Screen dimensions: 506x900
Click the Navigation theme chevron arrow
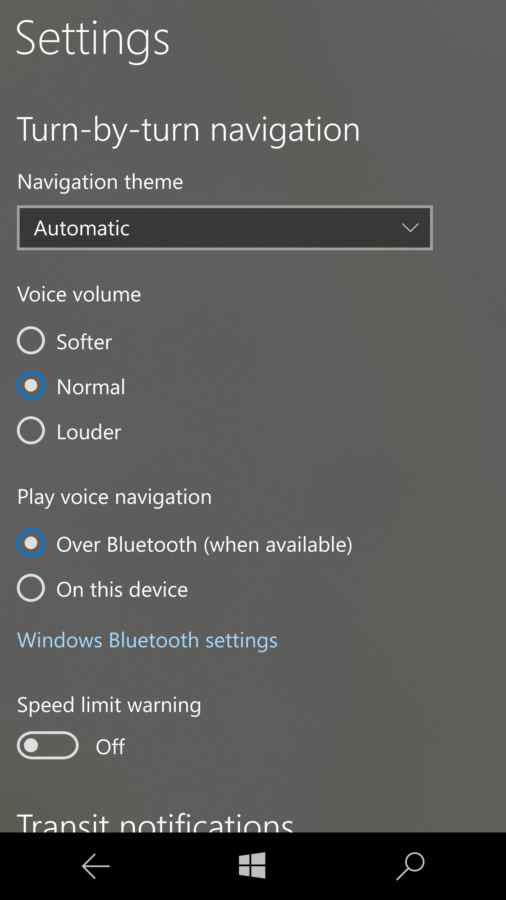(x=410, y=228)
